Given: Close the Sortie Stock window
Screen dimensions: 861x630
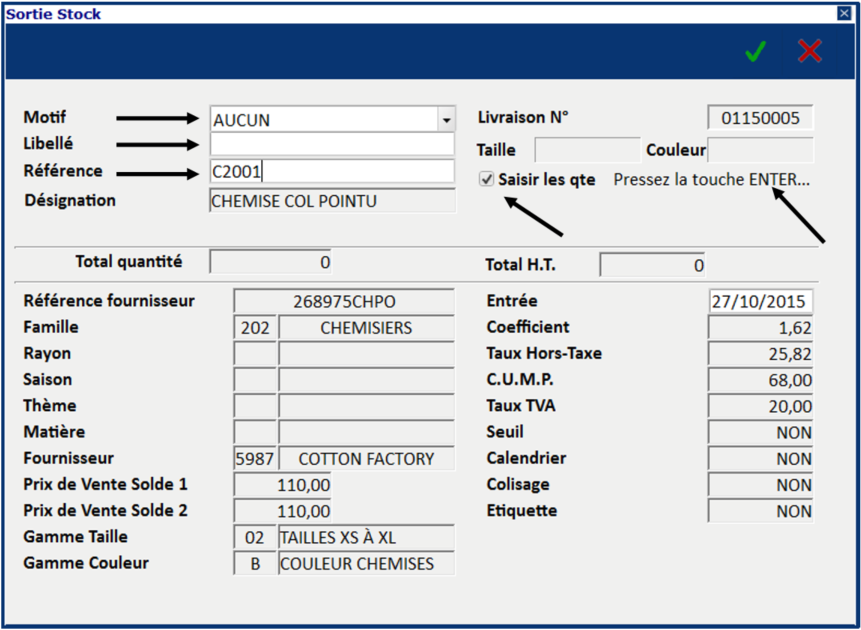Looking at the screenshot, I should [x=844, y=14].
